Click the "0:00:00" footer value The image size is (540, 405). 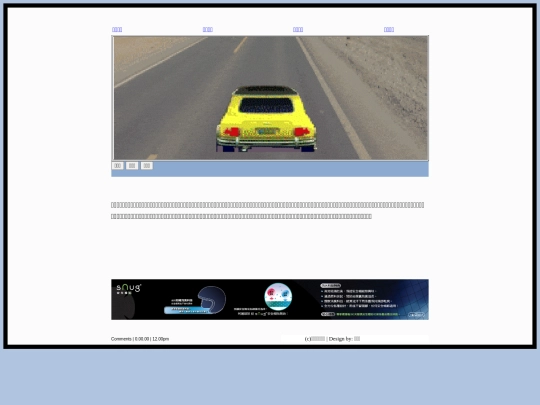[x=142, y=339]
